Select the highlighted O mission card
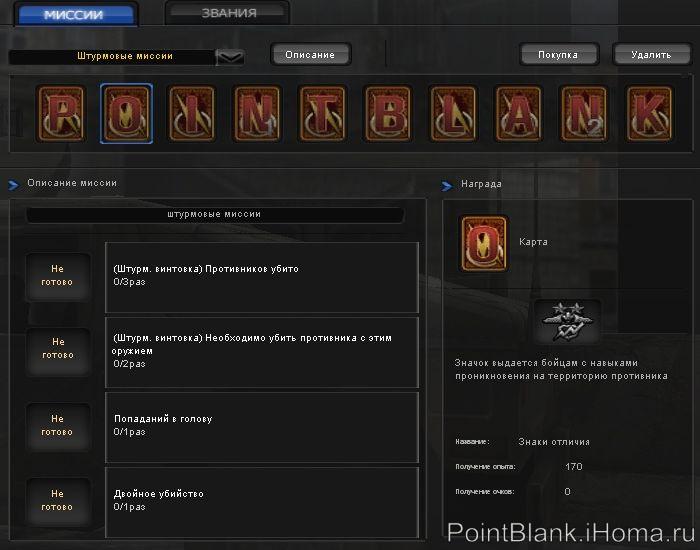This screenshot has width=700, height=550. tap(126, 114)
